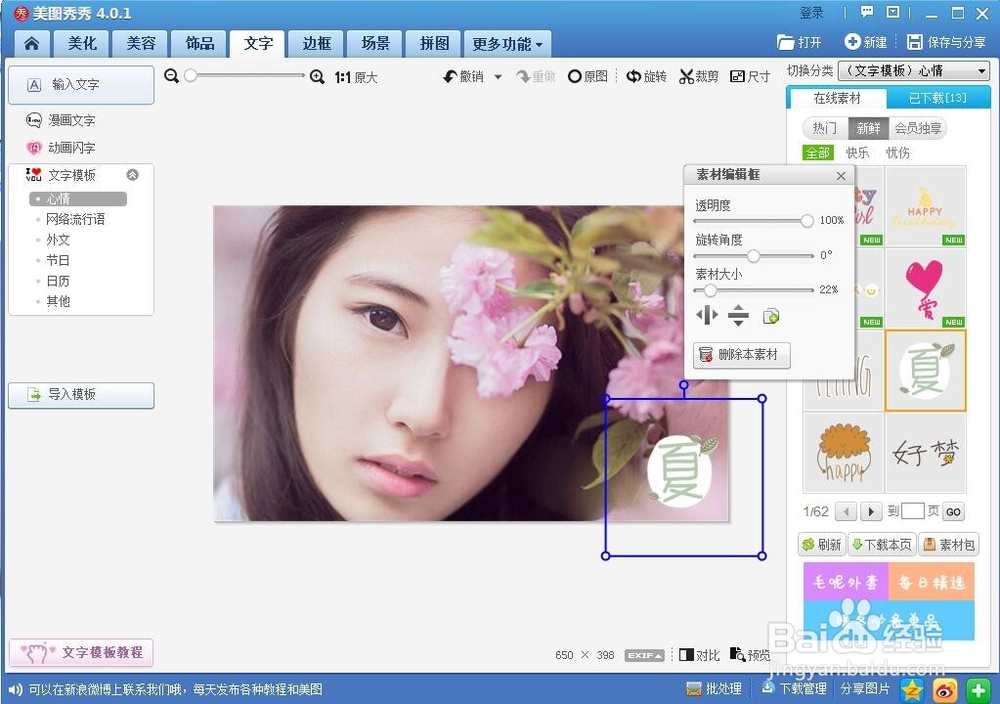Duplicate the material copy icon
1000x704 pixels.
(770, 316)
